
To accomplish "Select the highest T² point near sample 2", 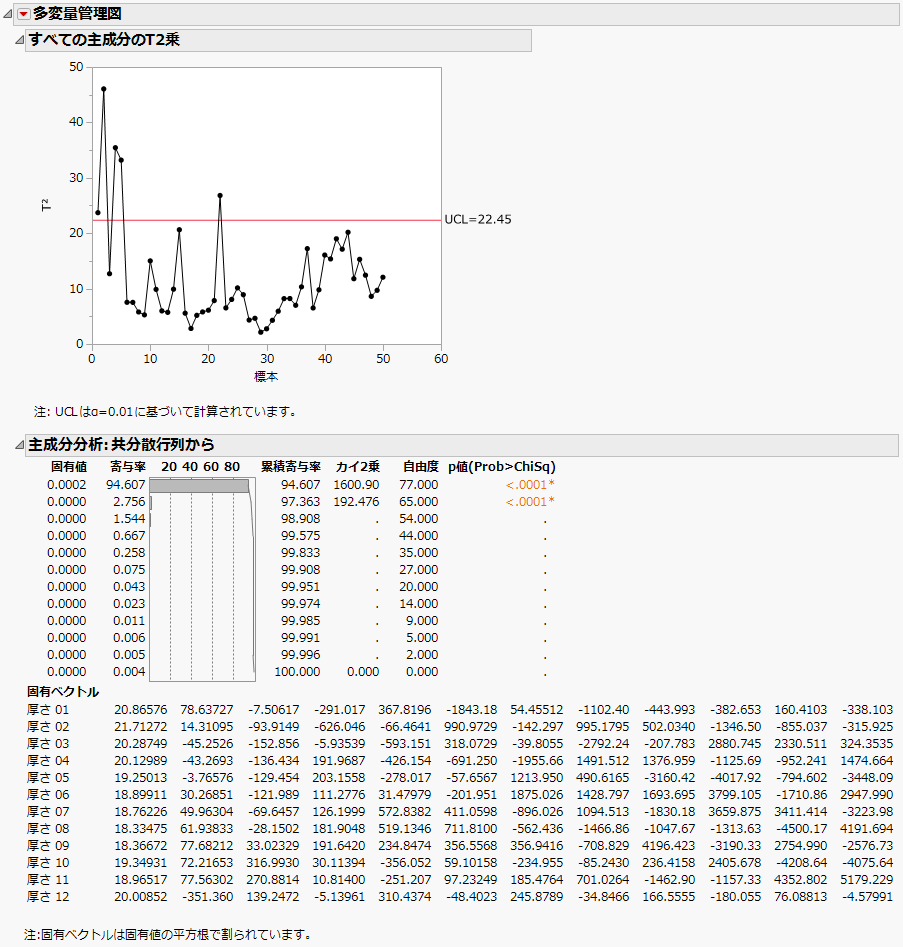I will 104,90.
